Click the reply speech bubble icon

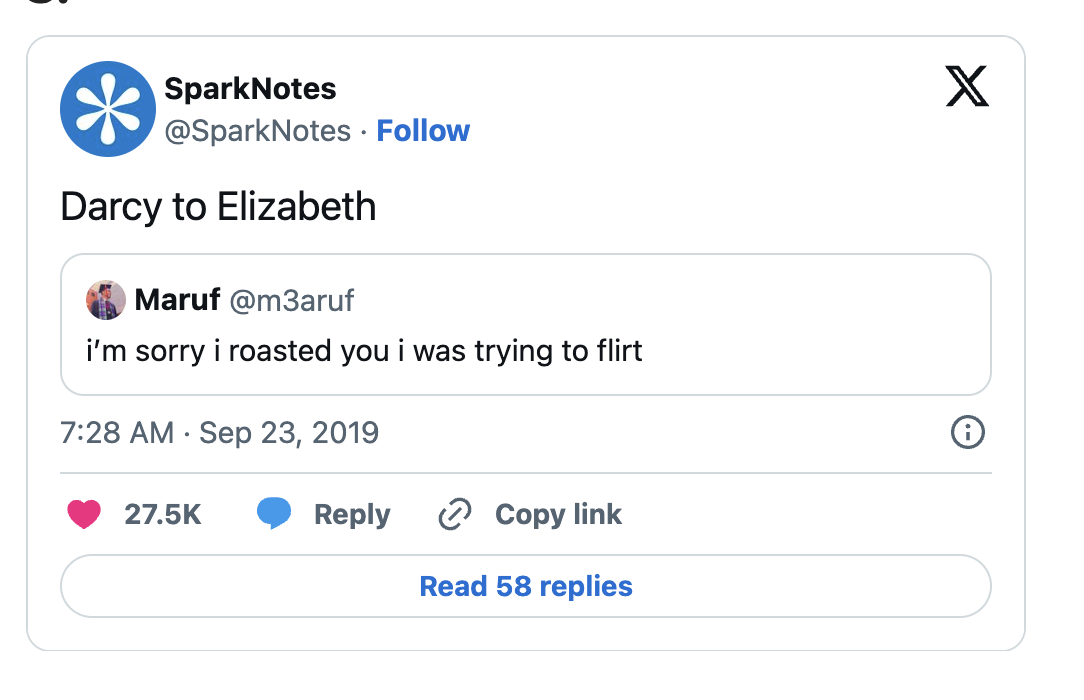click(274, 514)
